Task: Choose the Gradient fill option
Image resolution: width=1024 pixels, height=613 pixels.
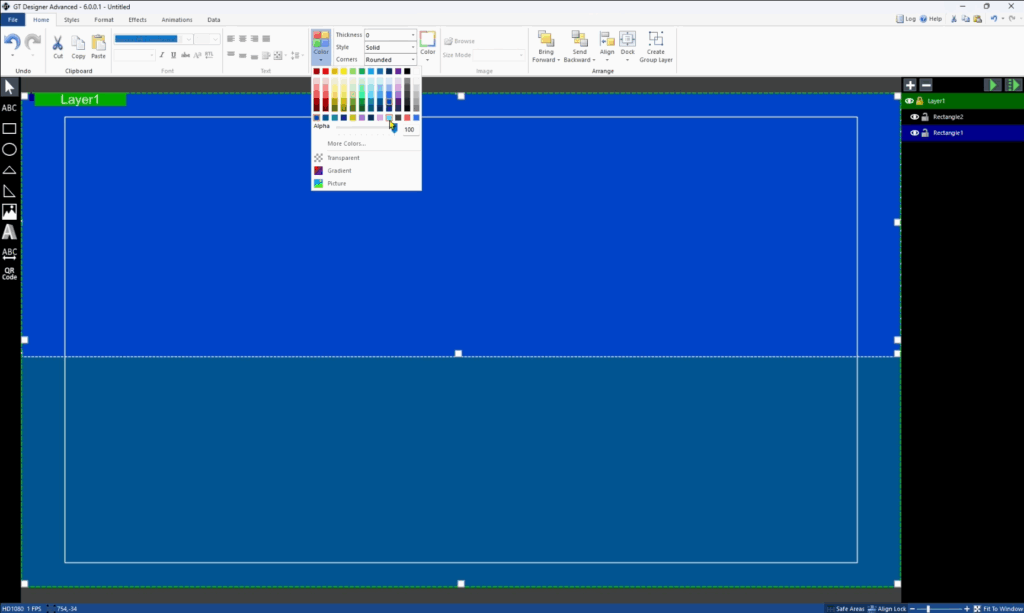Action: click(339, 171)
